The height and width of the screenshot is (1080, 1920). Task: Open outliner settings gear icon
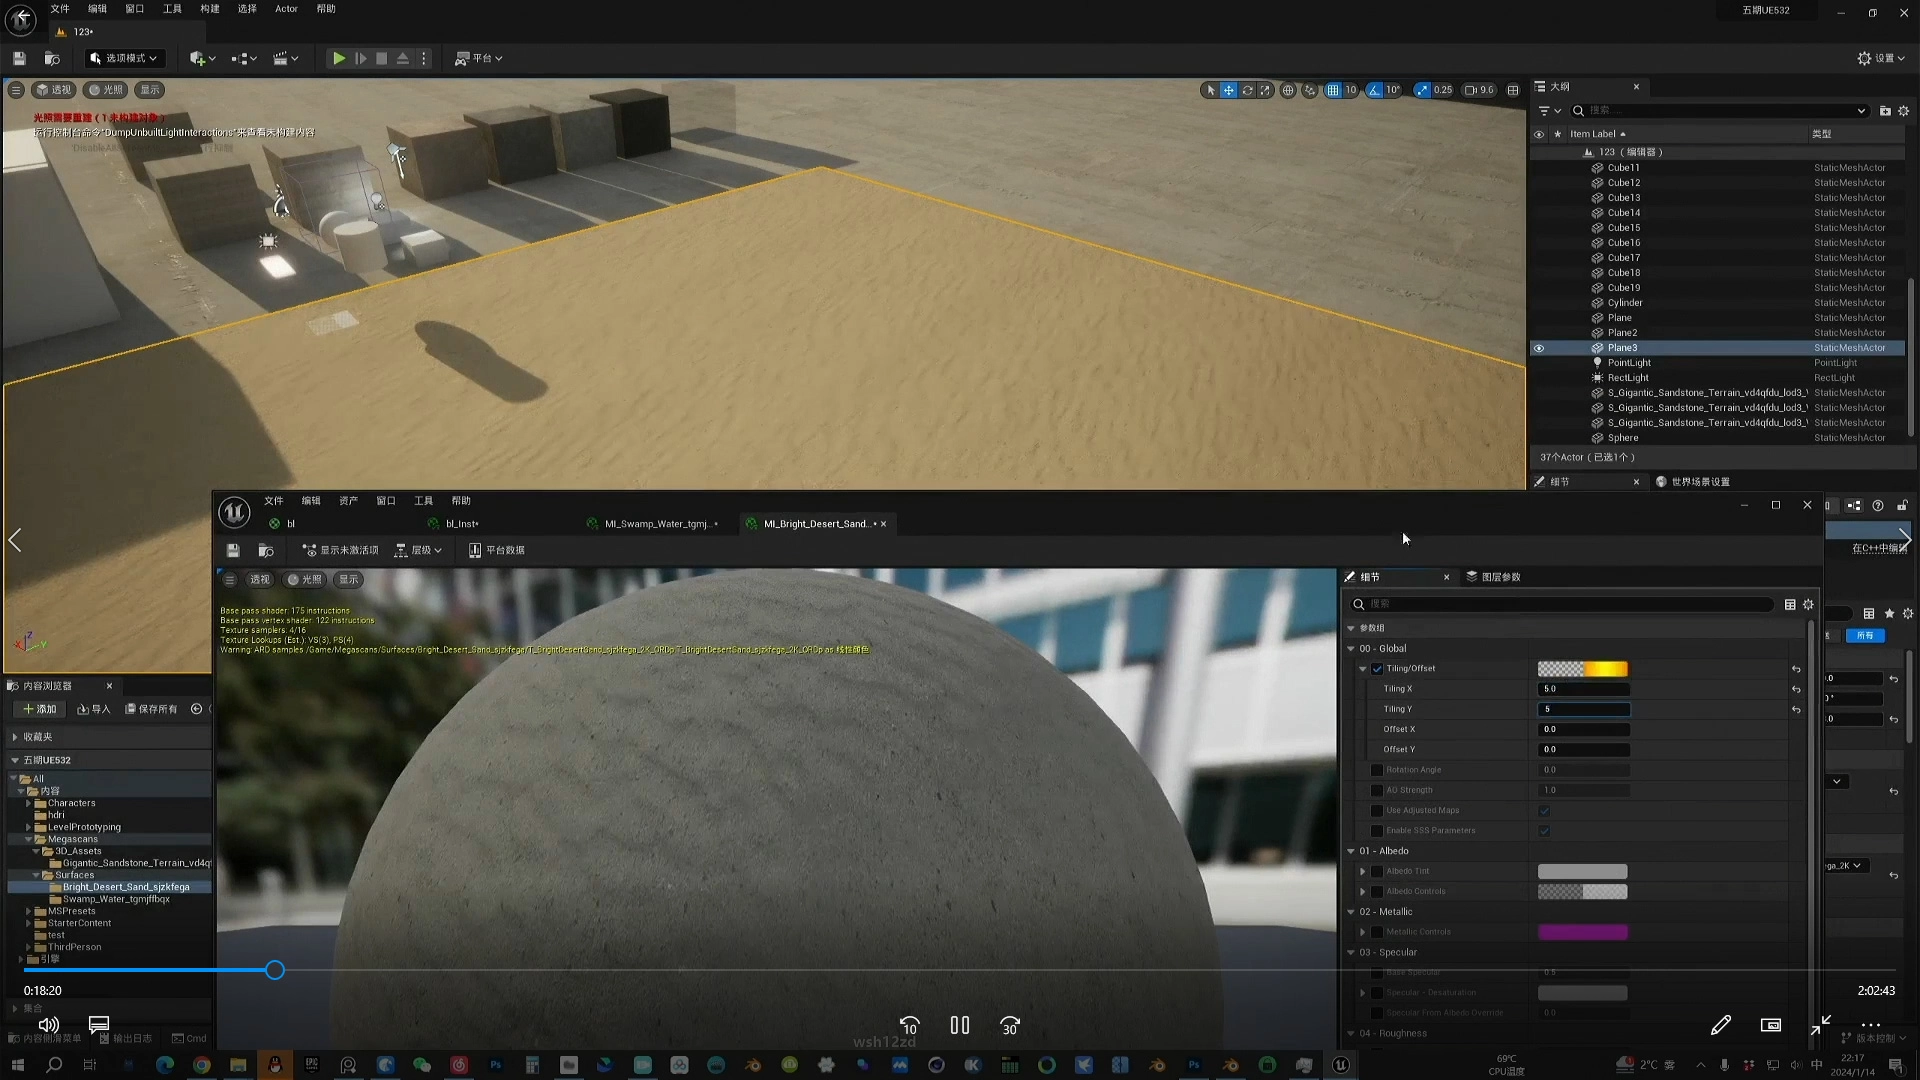1904,111
